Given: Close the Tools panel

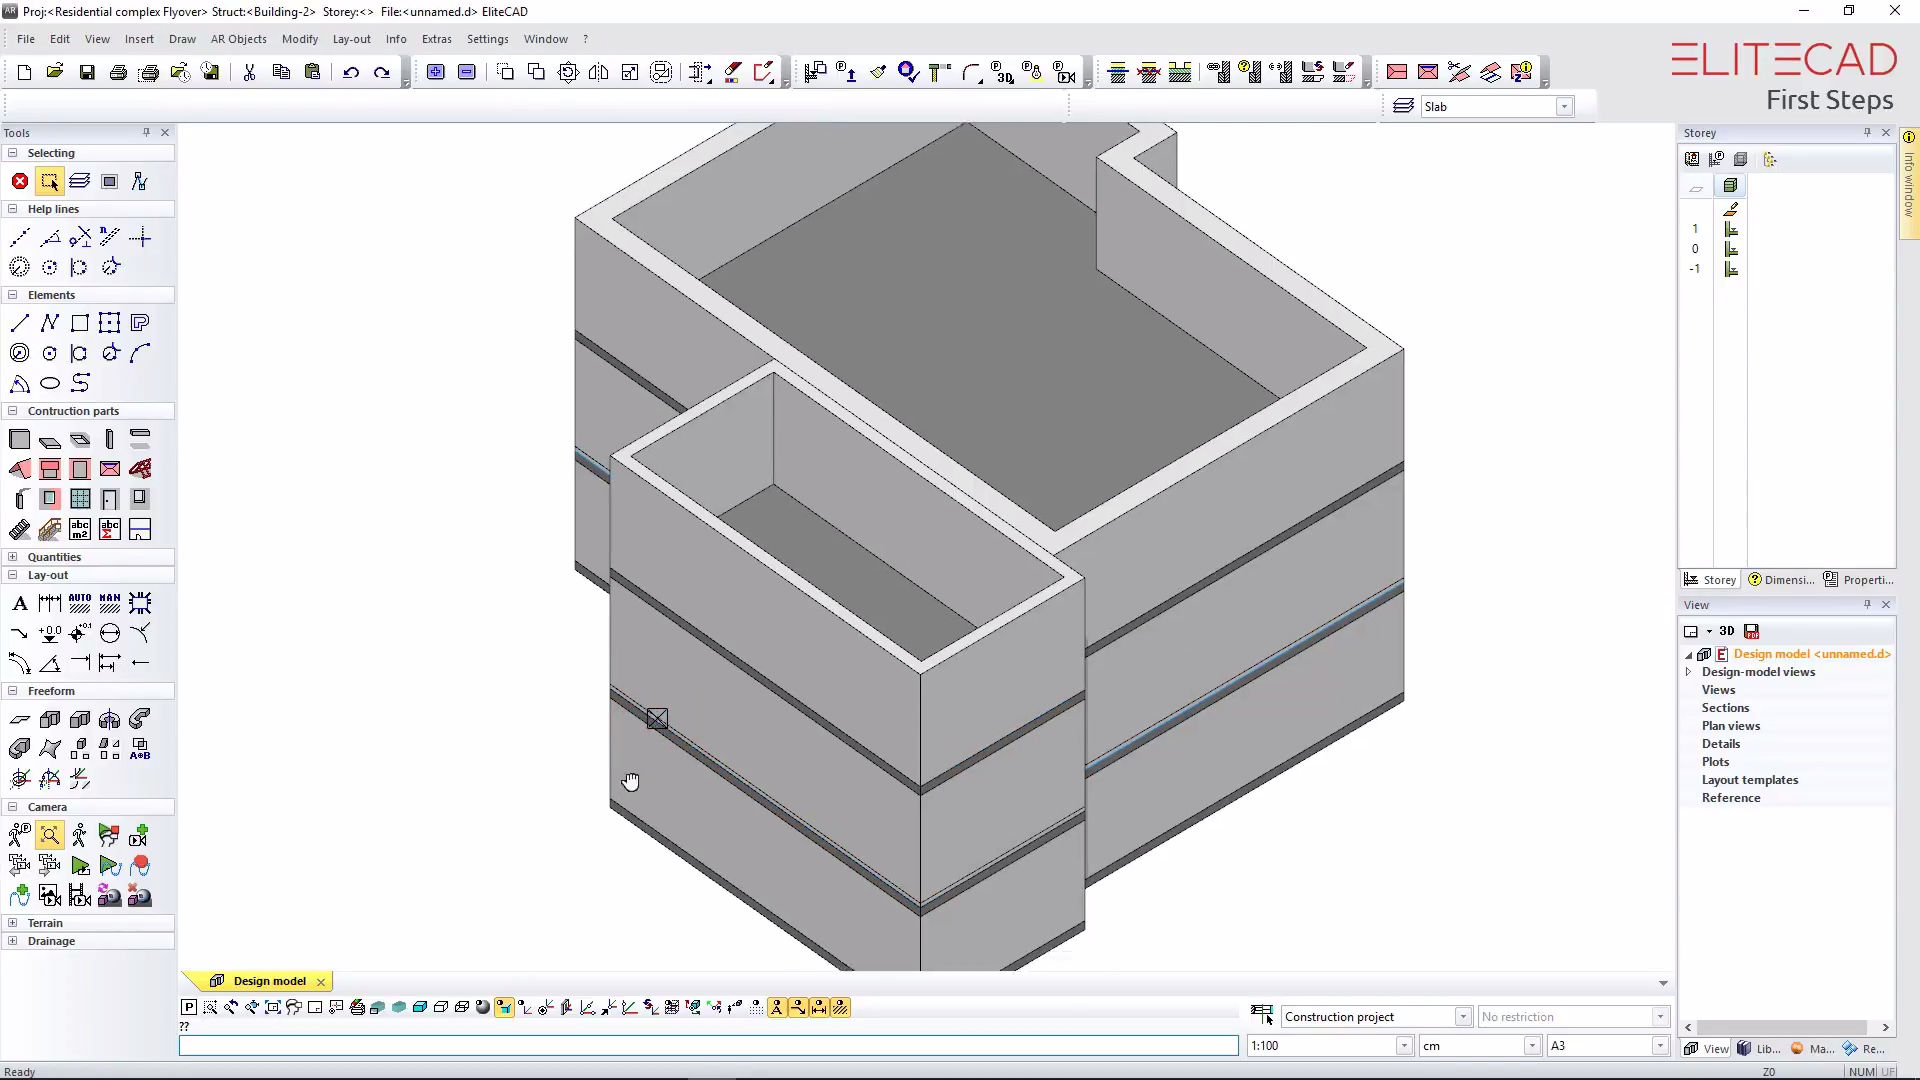Looking at the screenshot, I should [x=165, y=132].
